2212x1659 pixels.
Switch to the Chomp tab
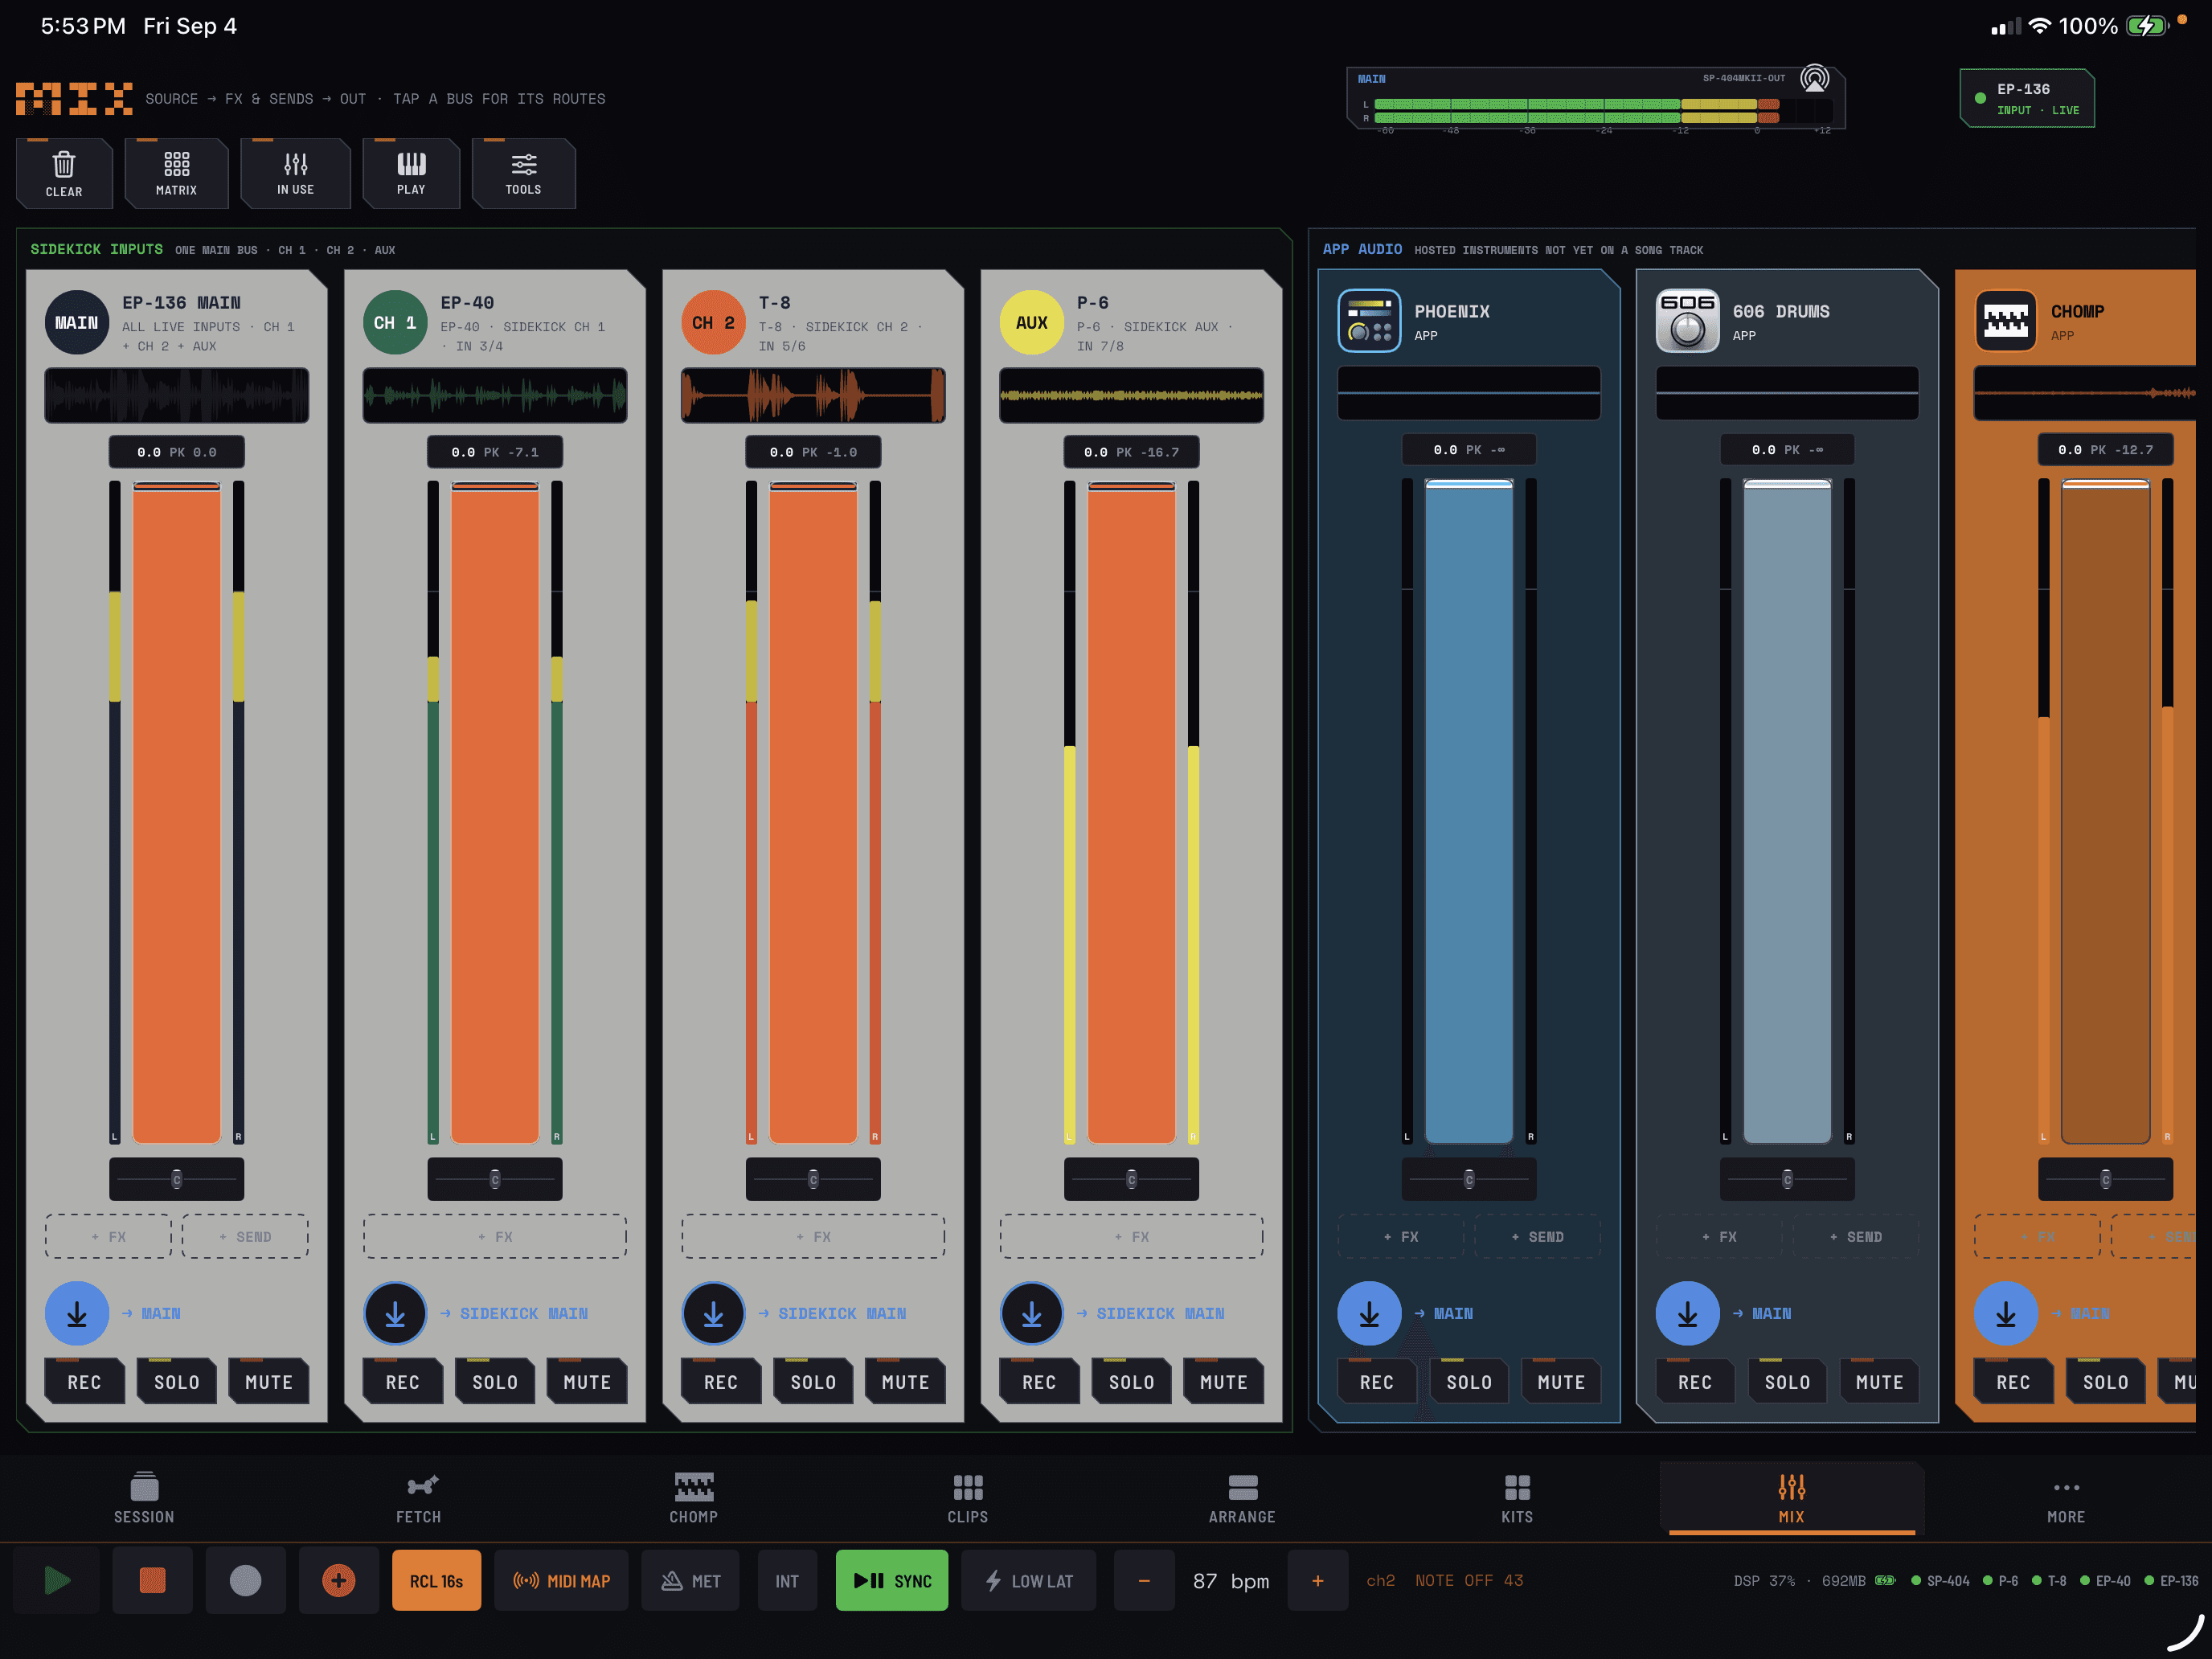[x=693, y=1497]
